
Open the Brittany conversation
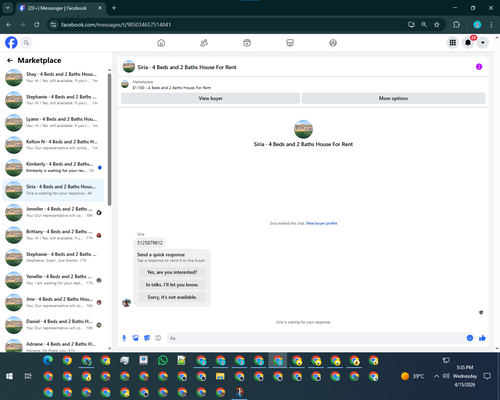[x=53, y=235]
